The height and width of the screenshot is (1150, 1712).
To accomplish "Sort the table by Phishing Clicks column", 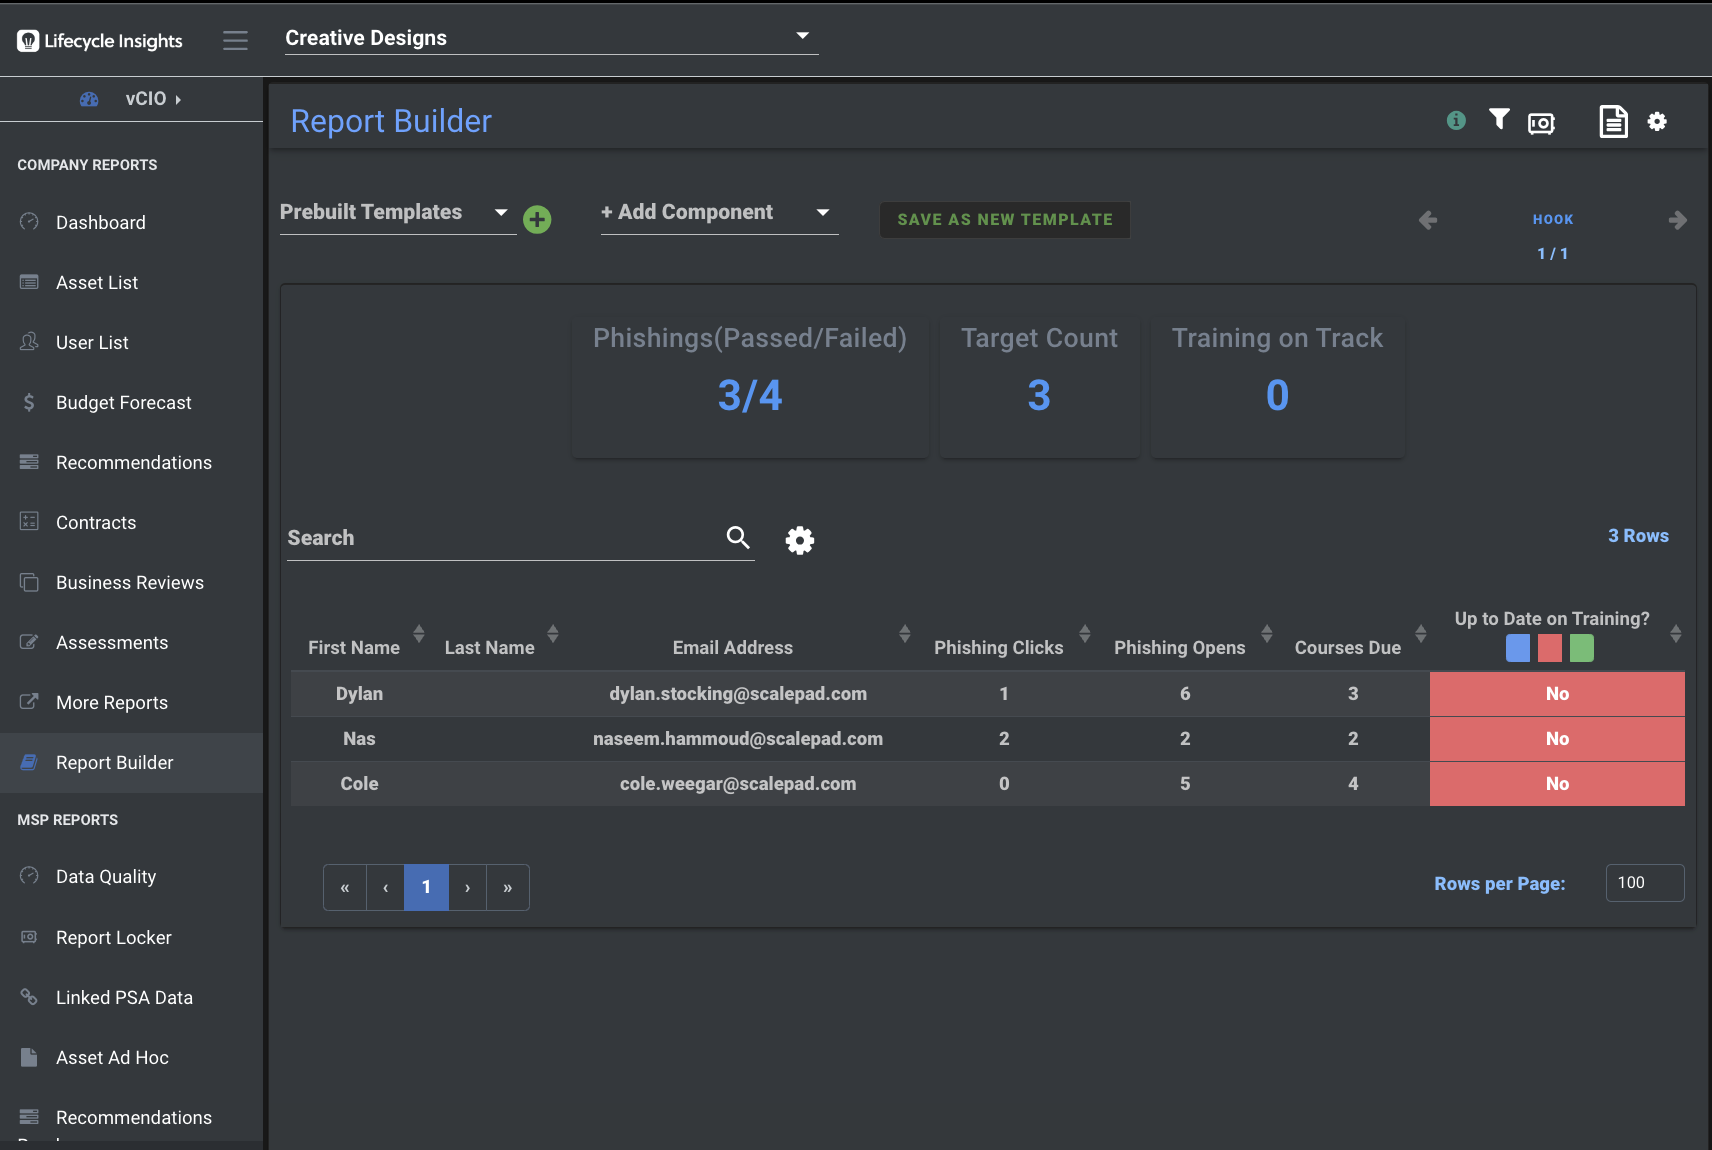I will pyautogui.click(x=1085, y=634).
